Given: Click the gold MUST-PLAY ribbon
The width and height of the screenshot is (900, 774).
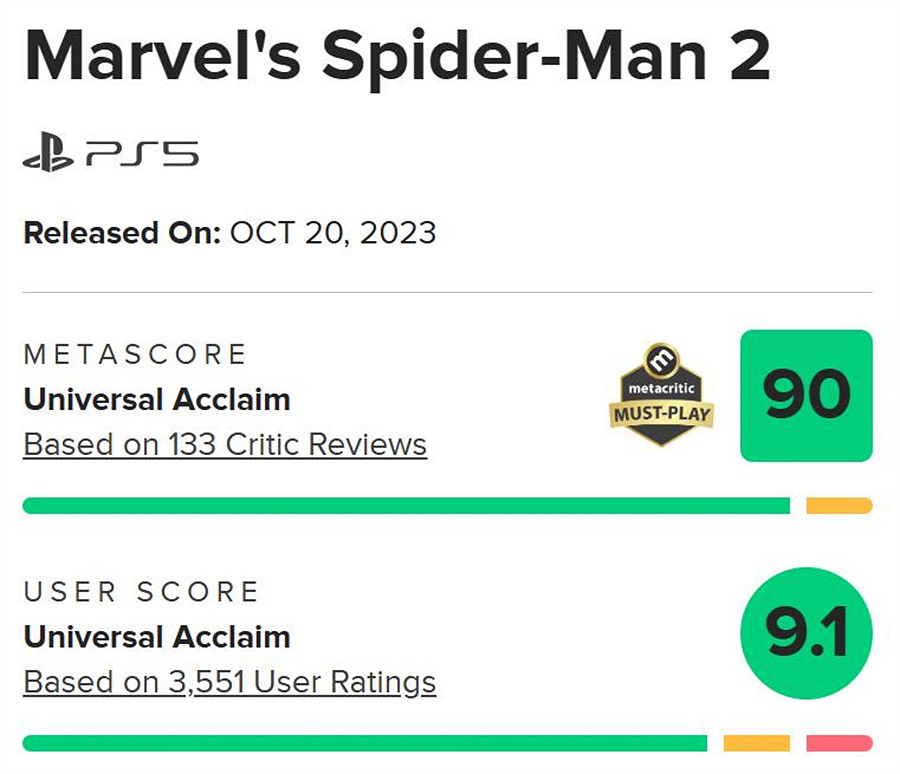Looking at the screenshot, I should tap(661, 412).
